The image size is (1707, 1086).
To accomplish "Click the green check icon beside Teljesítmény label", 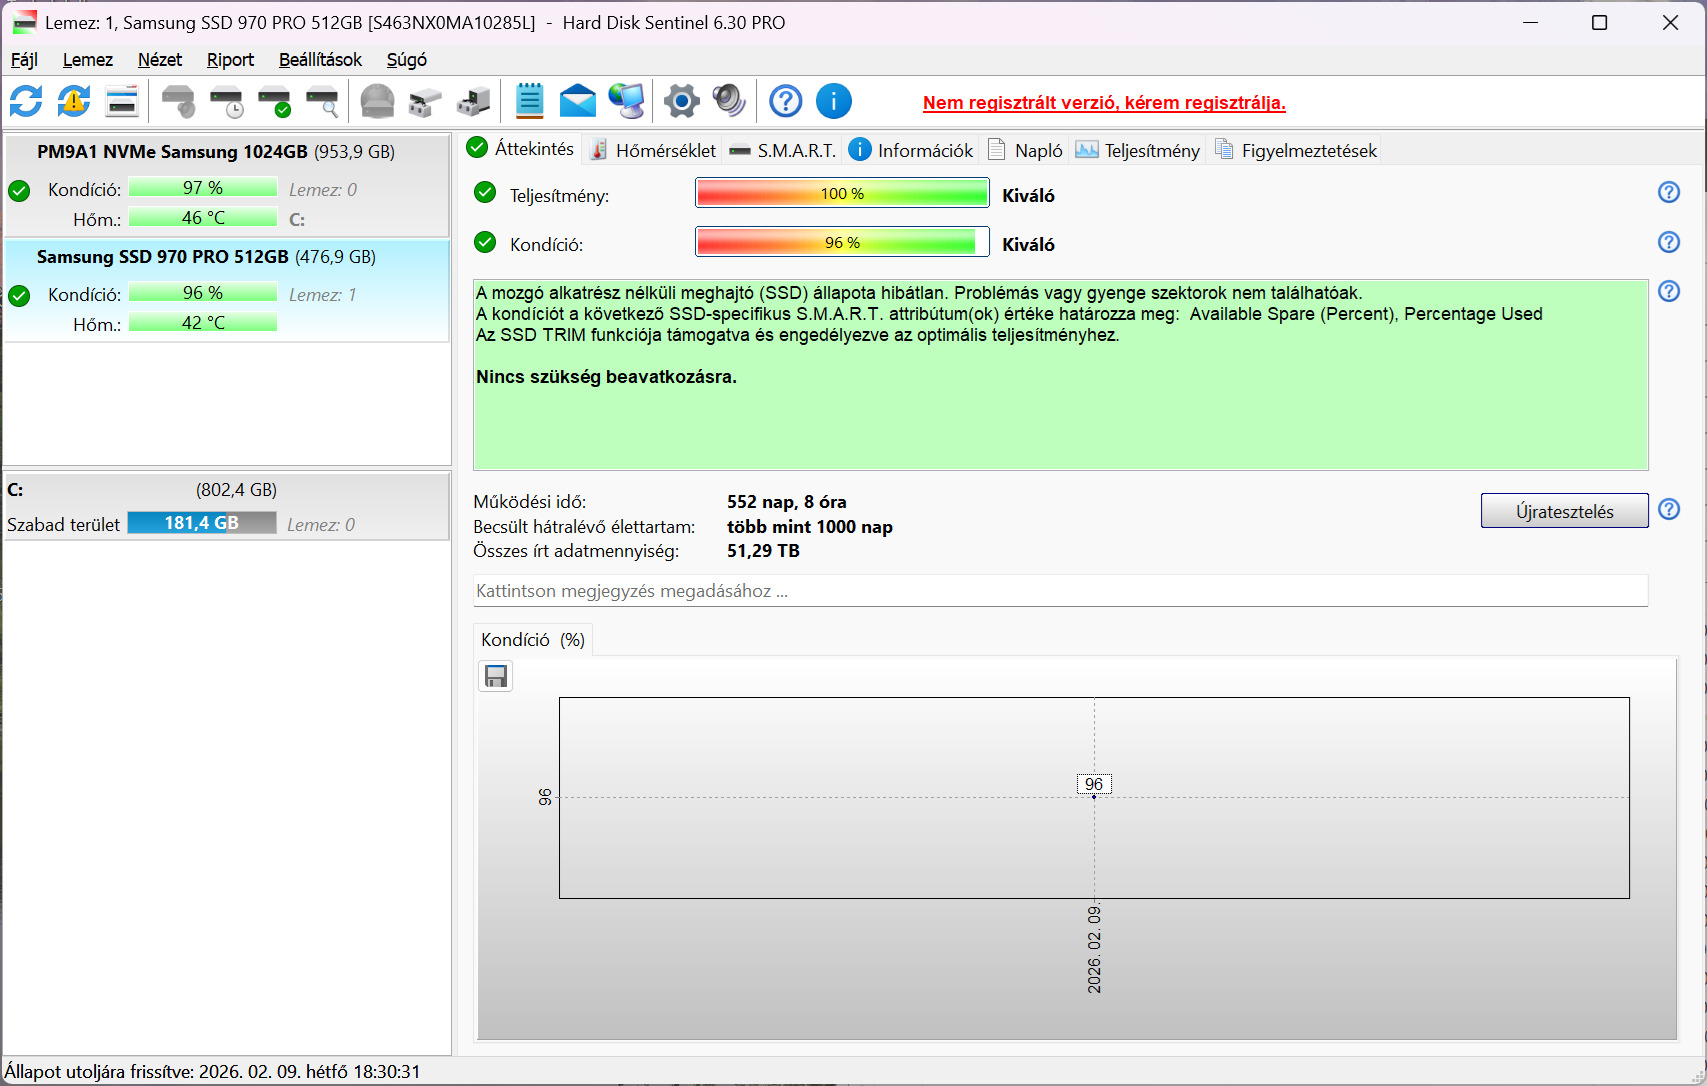I will [485, 192].
